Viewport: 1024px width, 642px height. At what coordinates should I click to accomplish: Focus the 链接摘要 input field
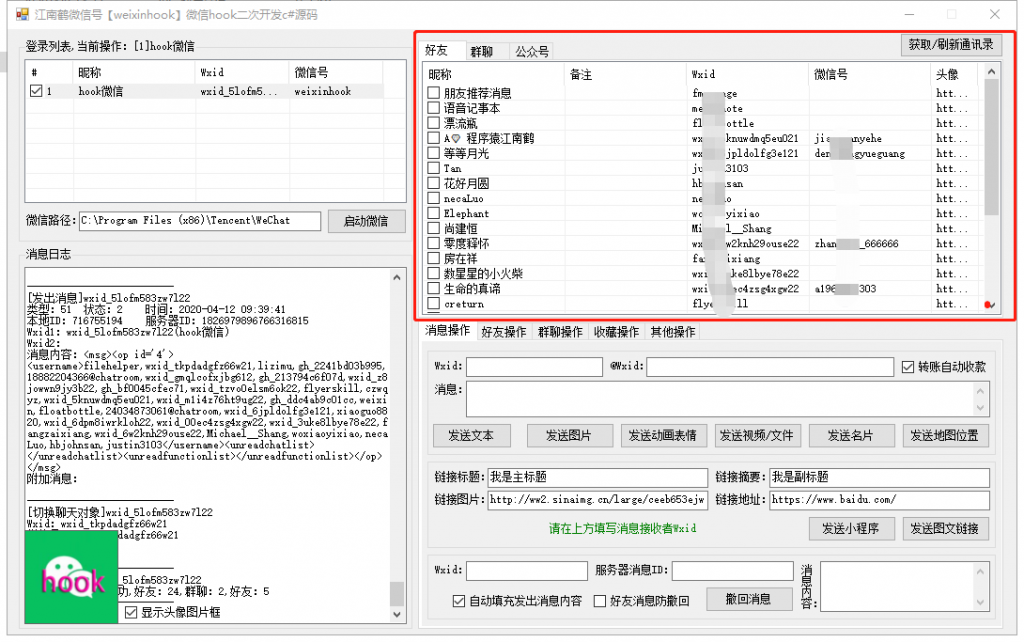(x=880, y=477)
